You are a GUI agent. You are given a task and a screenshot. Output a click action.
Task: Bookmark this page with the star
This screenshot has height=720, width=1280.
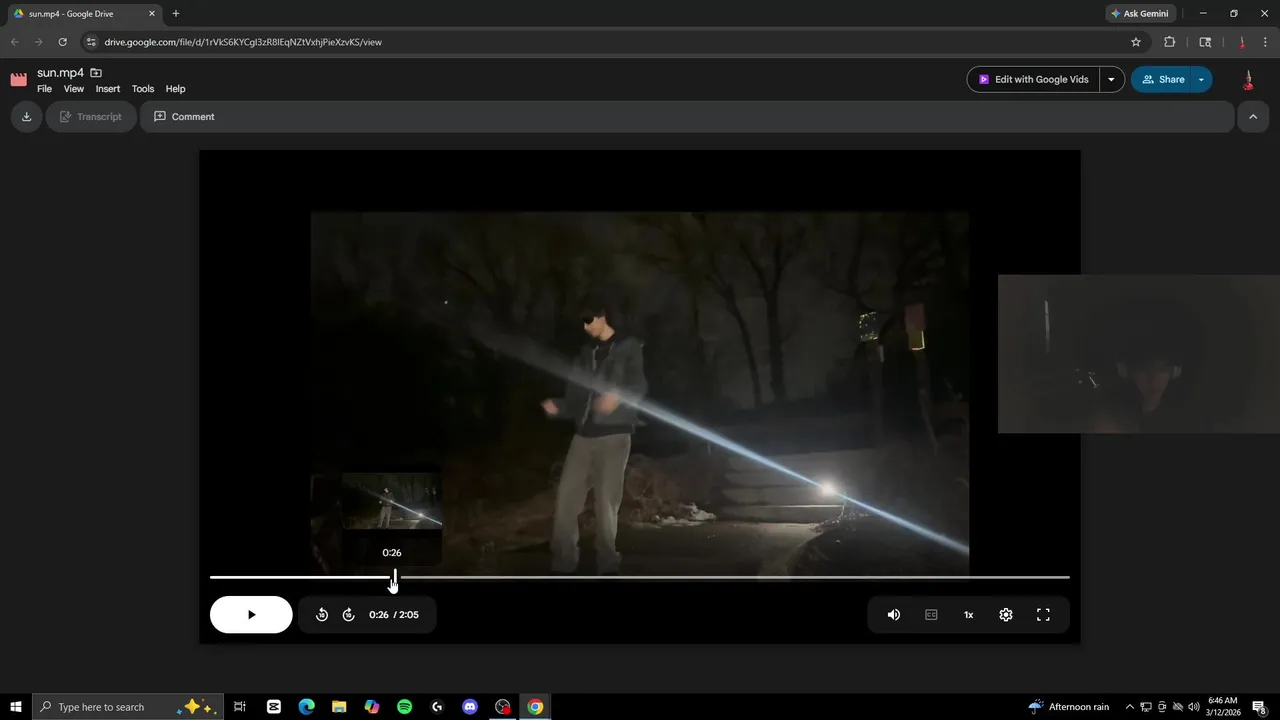pos(1136,42)
